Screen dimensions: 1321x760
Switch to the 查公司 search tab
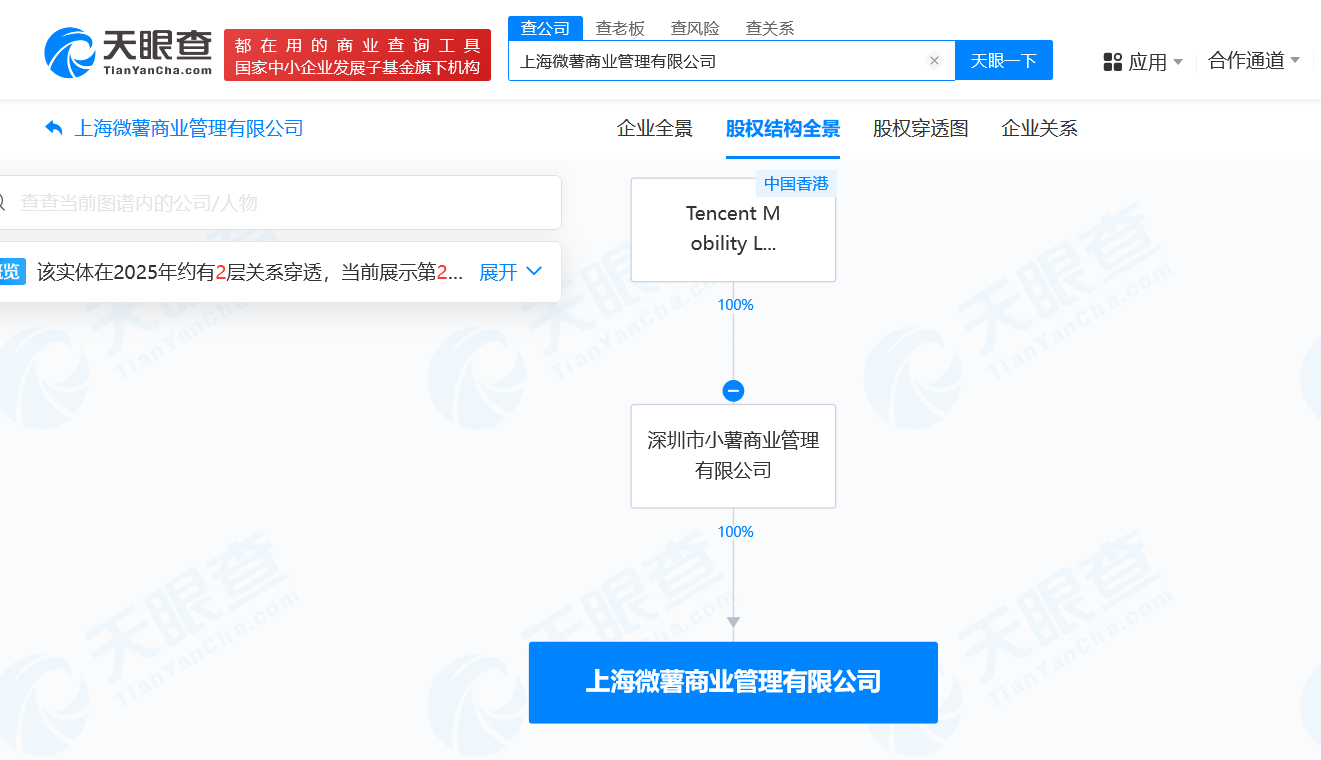pos(545,28)
